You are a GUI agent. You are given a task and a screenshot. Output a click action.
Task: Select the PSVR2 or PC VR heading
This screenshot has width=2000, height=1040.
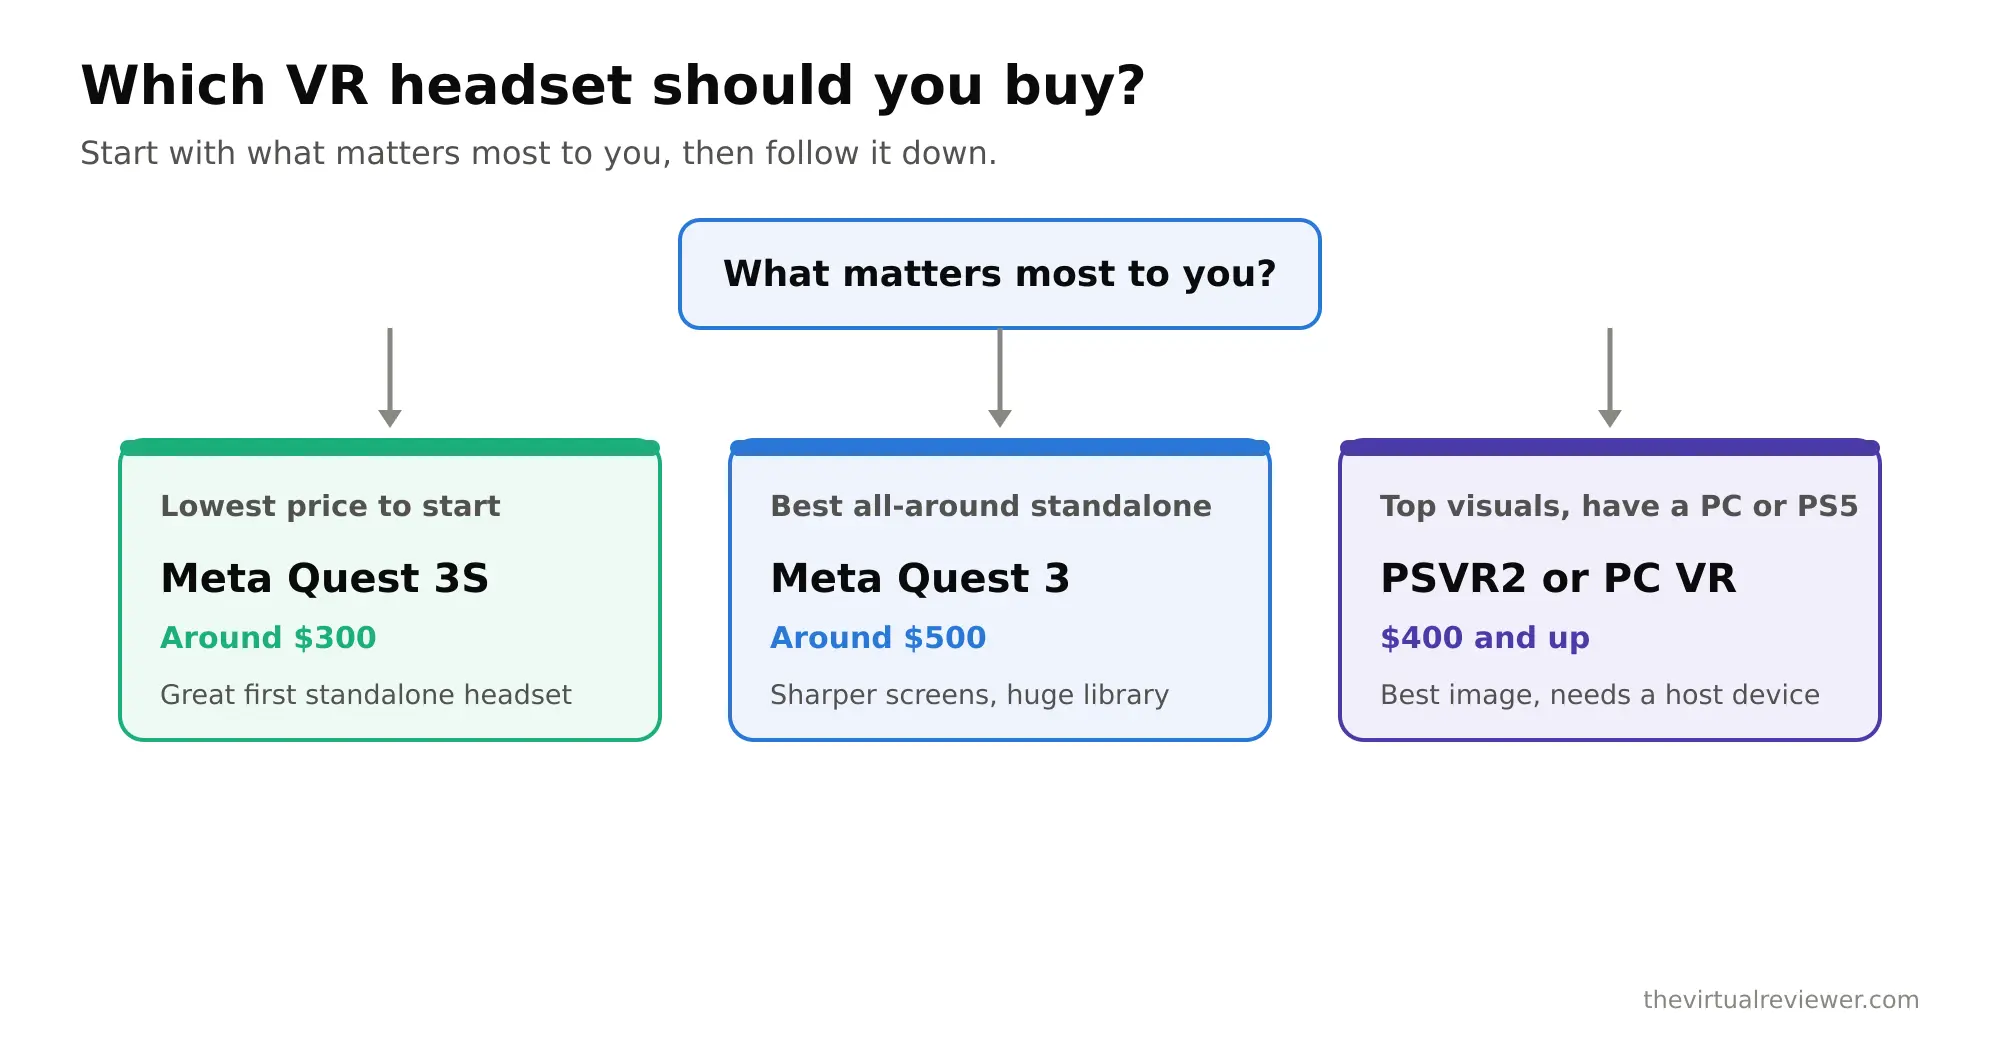[x=1558, y=578]
